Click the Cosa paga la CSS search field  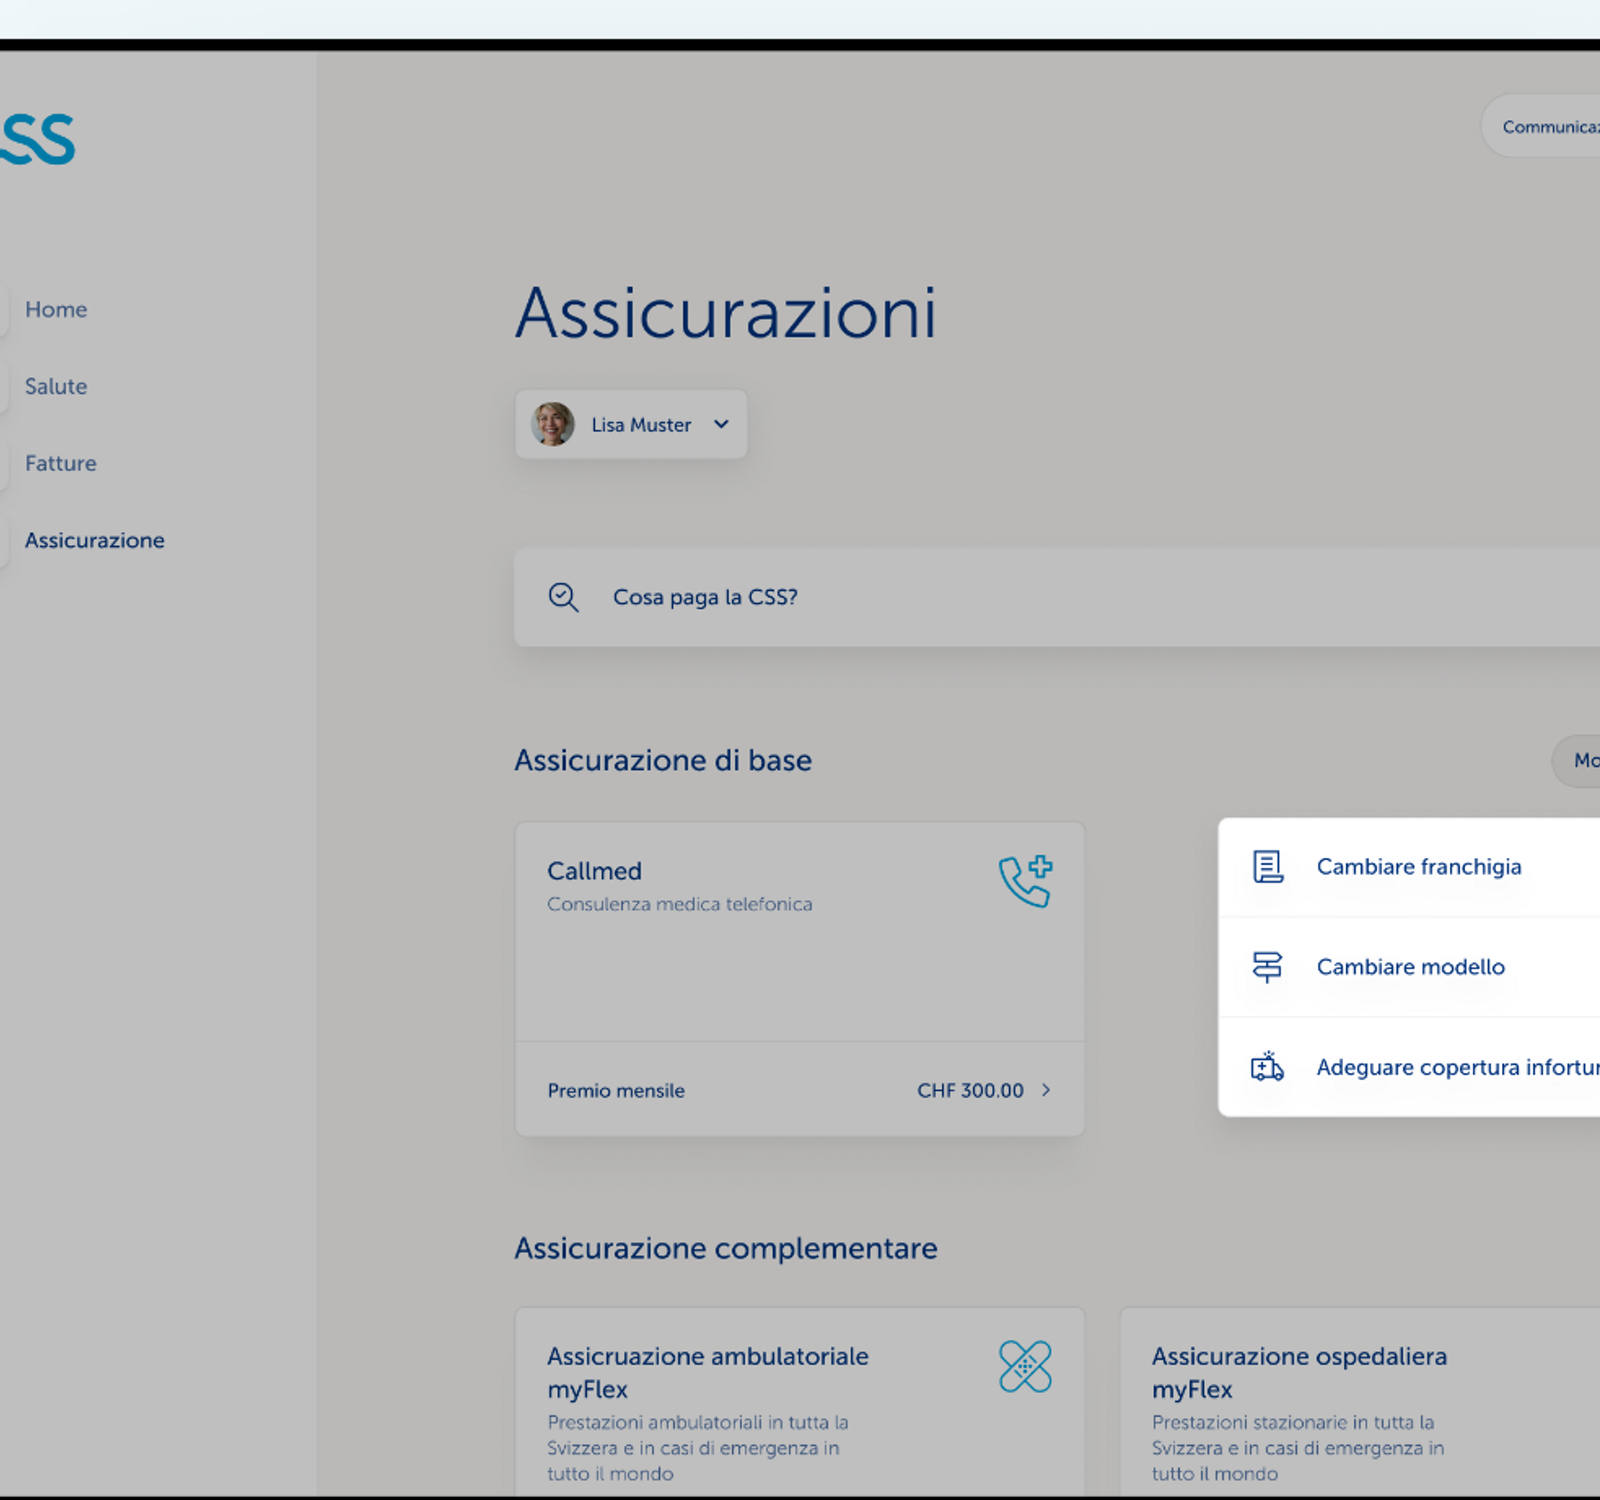[x=705, y=597]
